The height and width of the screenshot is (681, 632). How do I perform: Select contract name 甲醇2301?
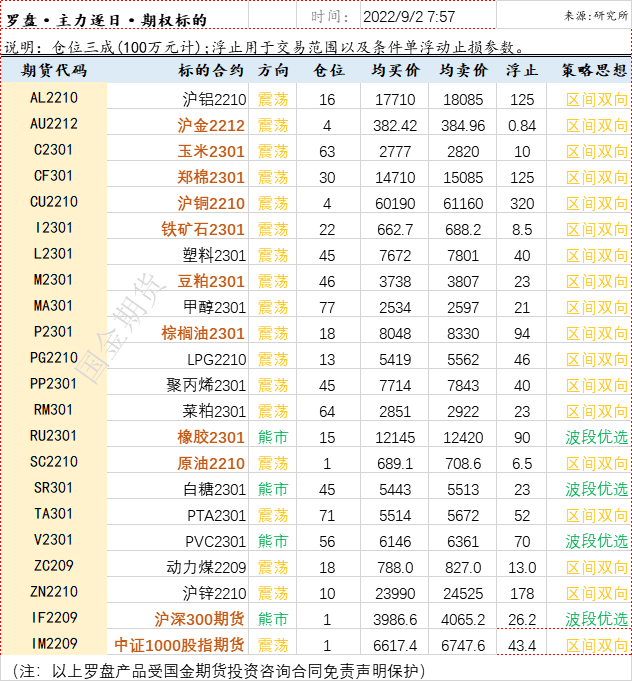[215, 308]
